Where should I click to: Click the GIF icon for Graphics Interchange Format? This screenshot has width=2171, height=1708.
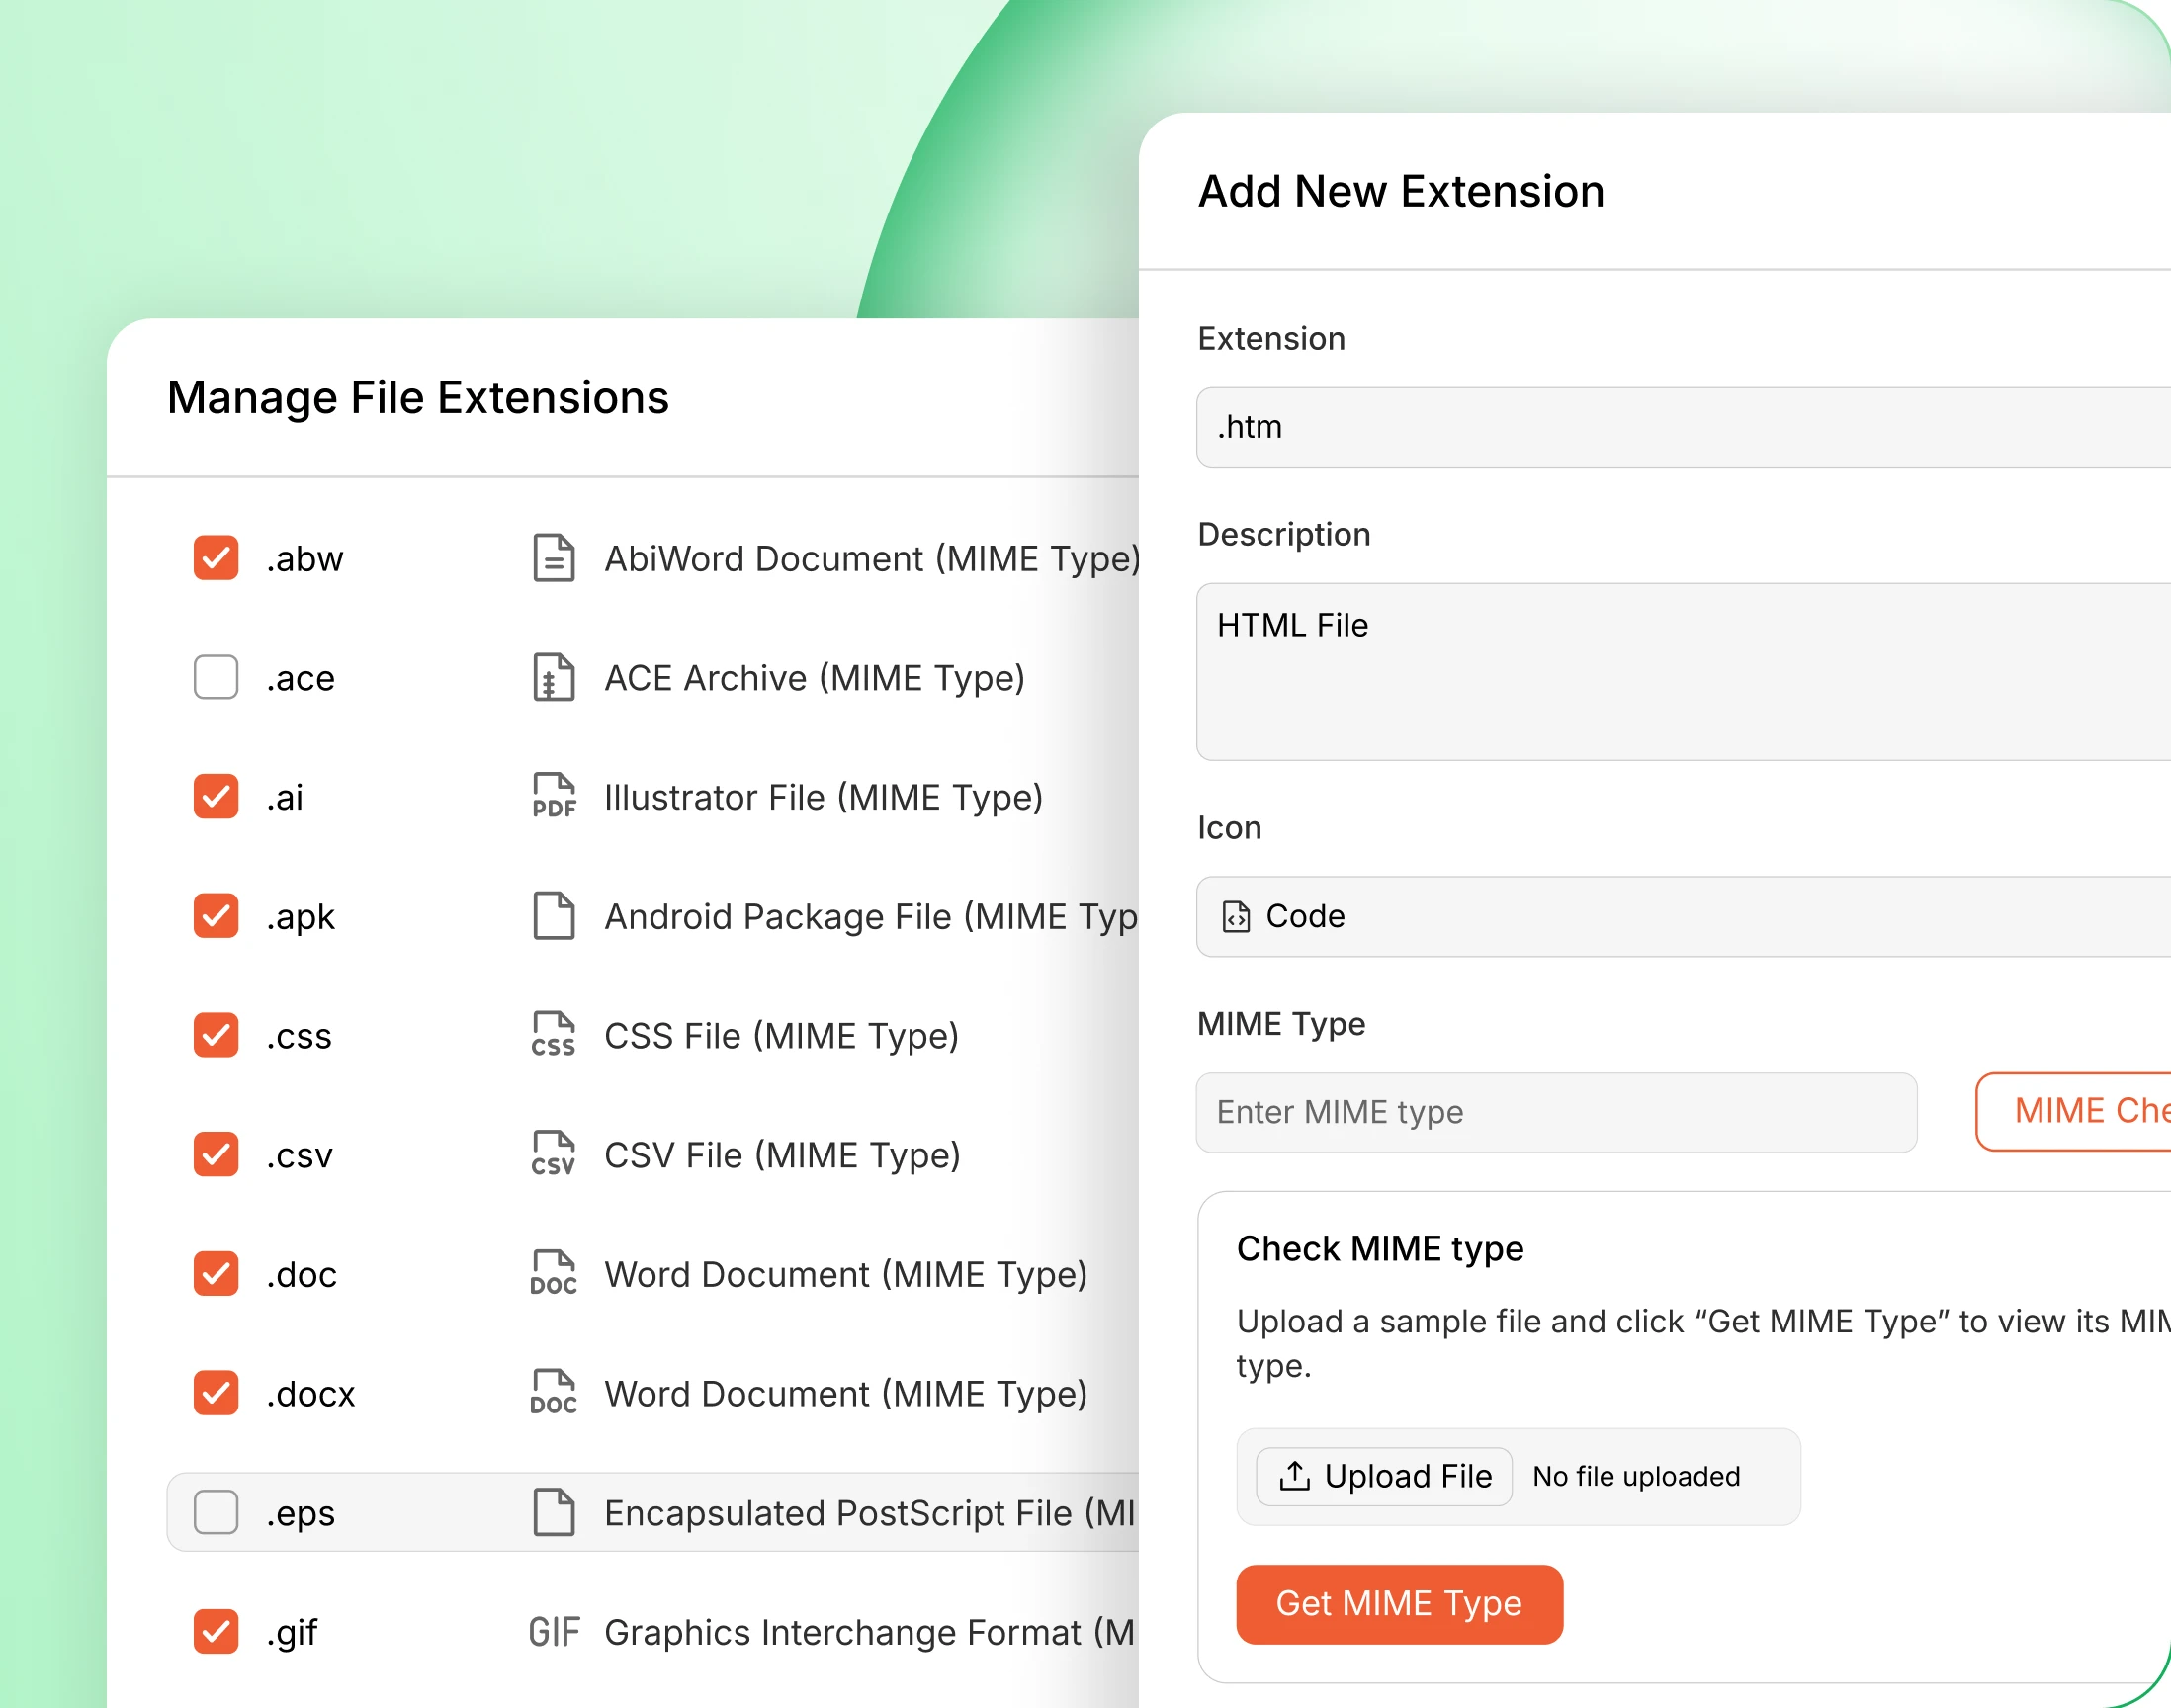tap(553, 1632)
